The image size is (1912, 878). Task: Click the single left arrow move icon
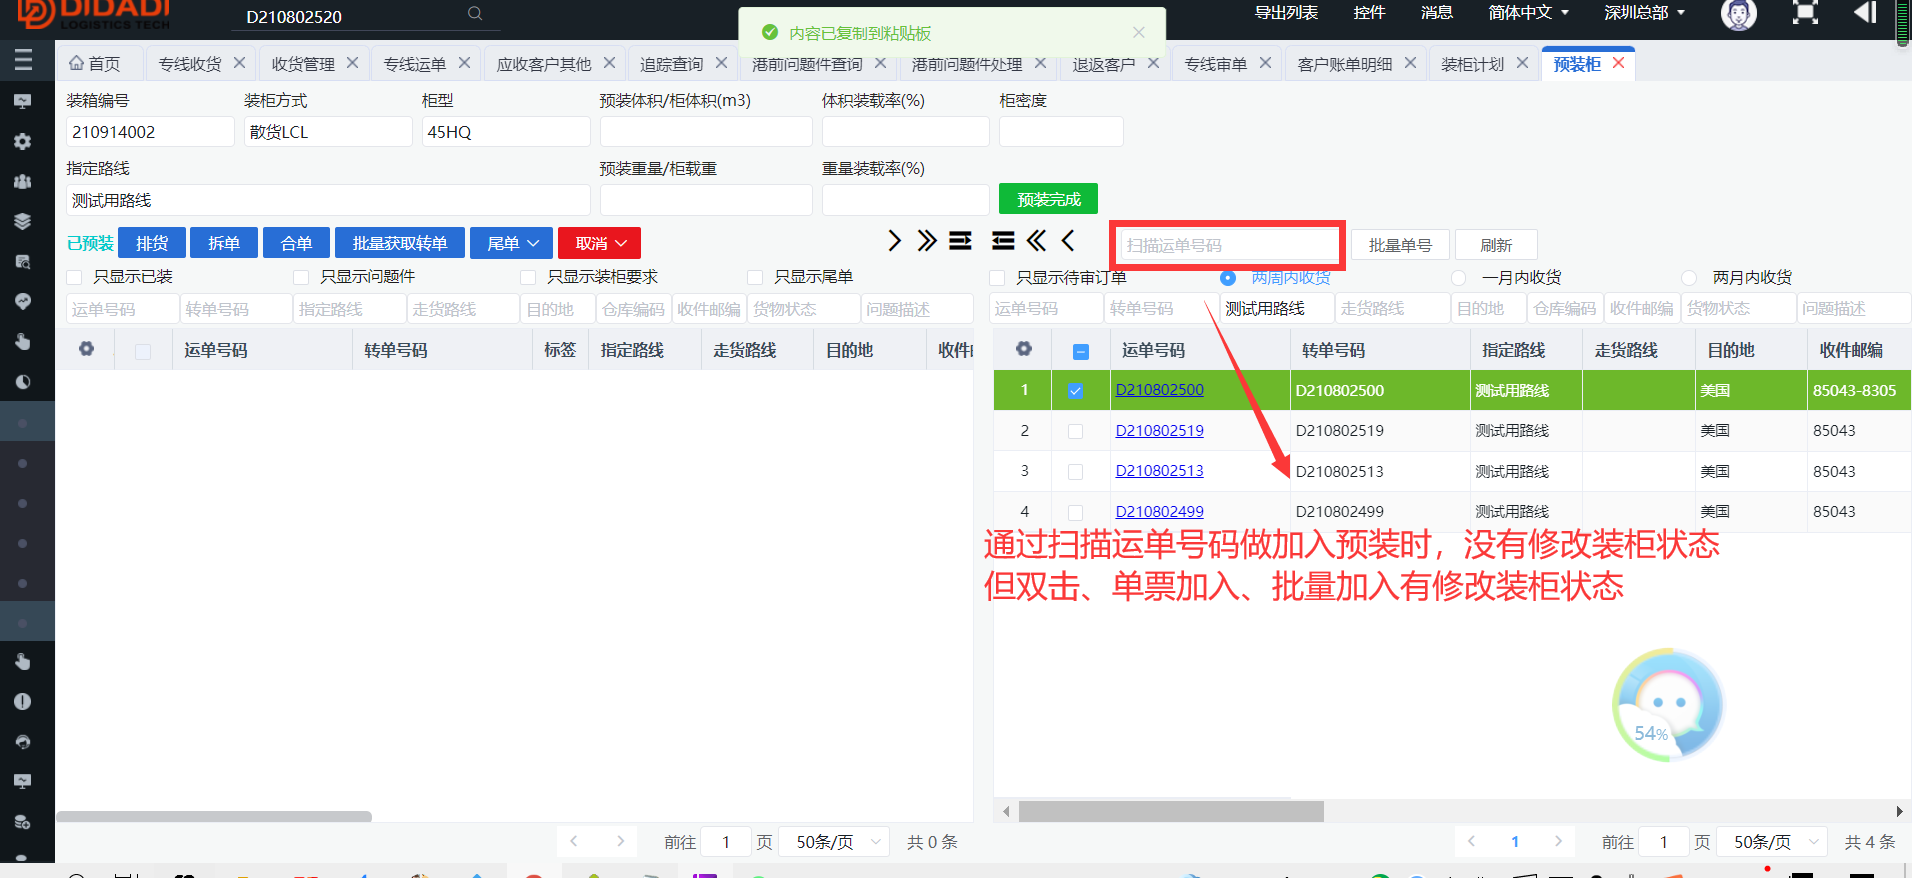pyautogui.click(x=1069, y=241)
